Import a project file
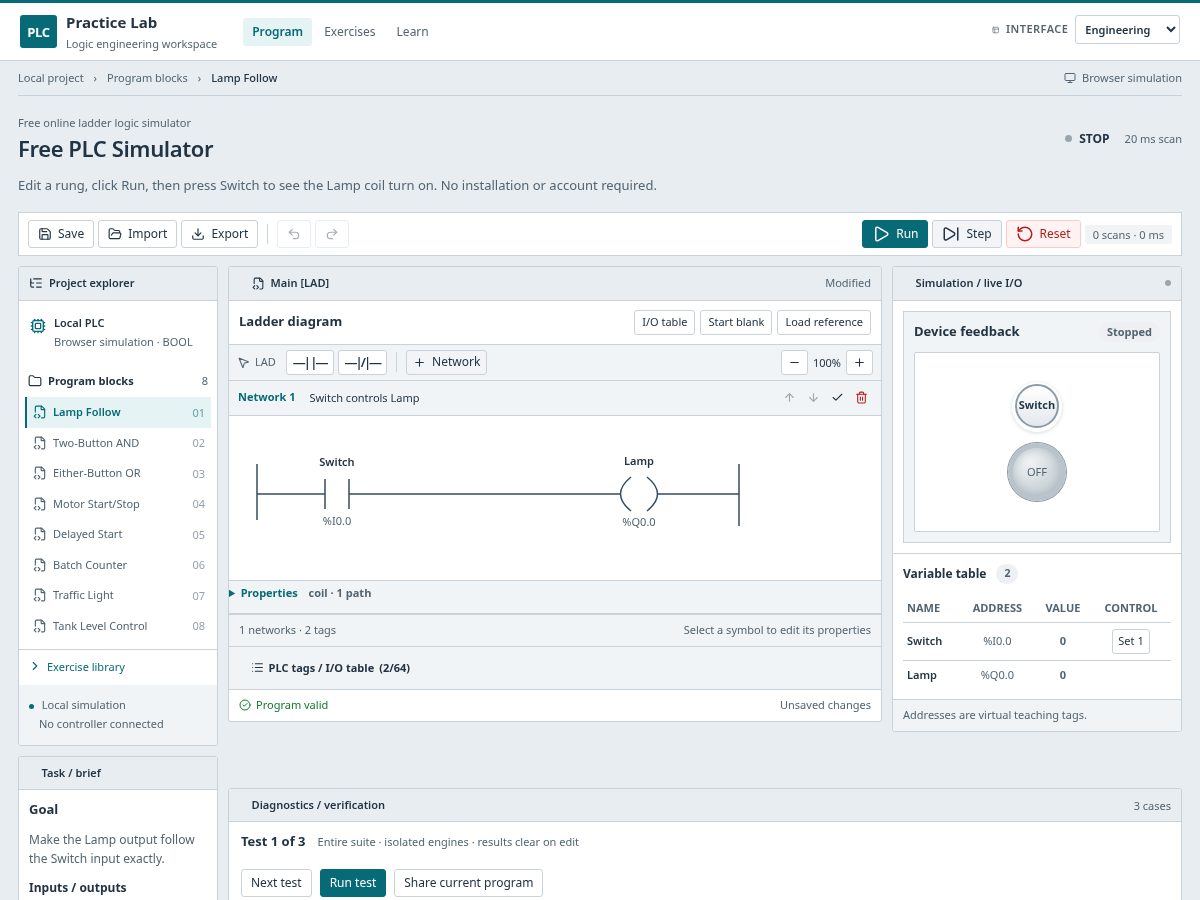The image size is (1200, 900). click(137, 234)
